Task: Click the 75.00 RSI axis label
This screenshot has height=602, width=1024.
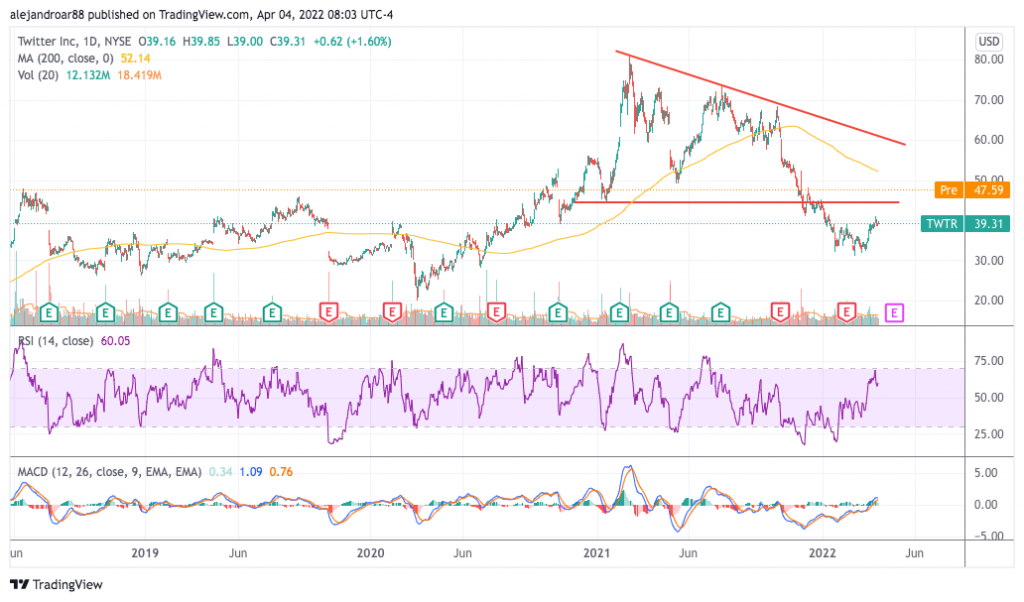Action: point(988,361)
